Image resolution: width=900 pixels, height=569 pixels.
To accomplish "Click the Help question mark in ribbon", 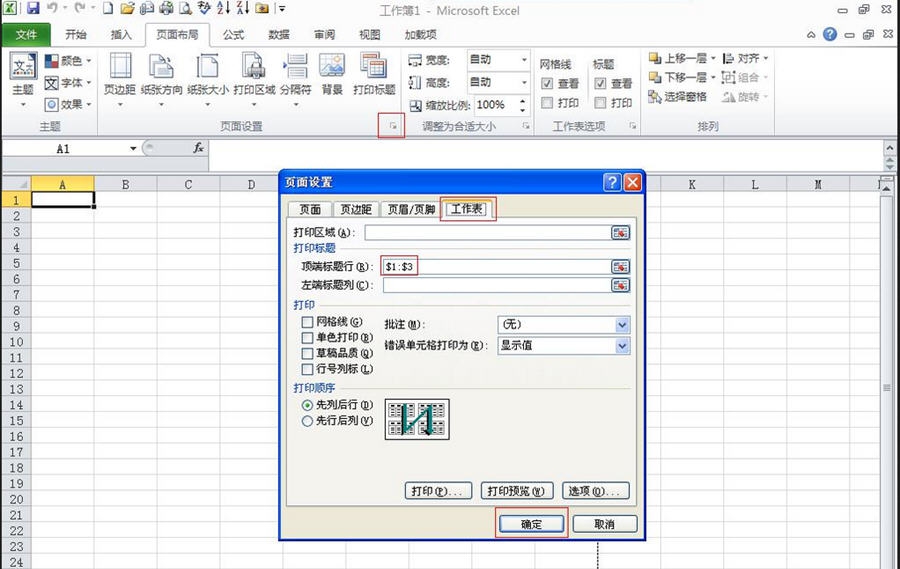I will pyautogui.click(x=829, y=34).
